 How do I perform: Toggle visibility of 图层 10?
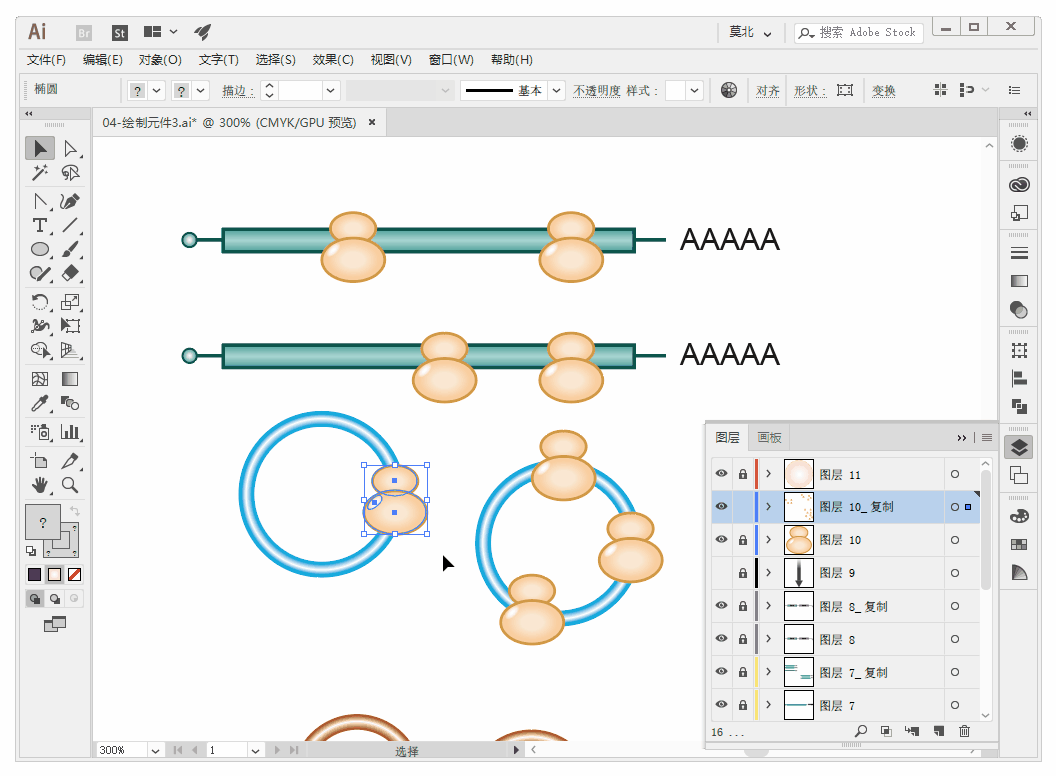pos(721,540)
